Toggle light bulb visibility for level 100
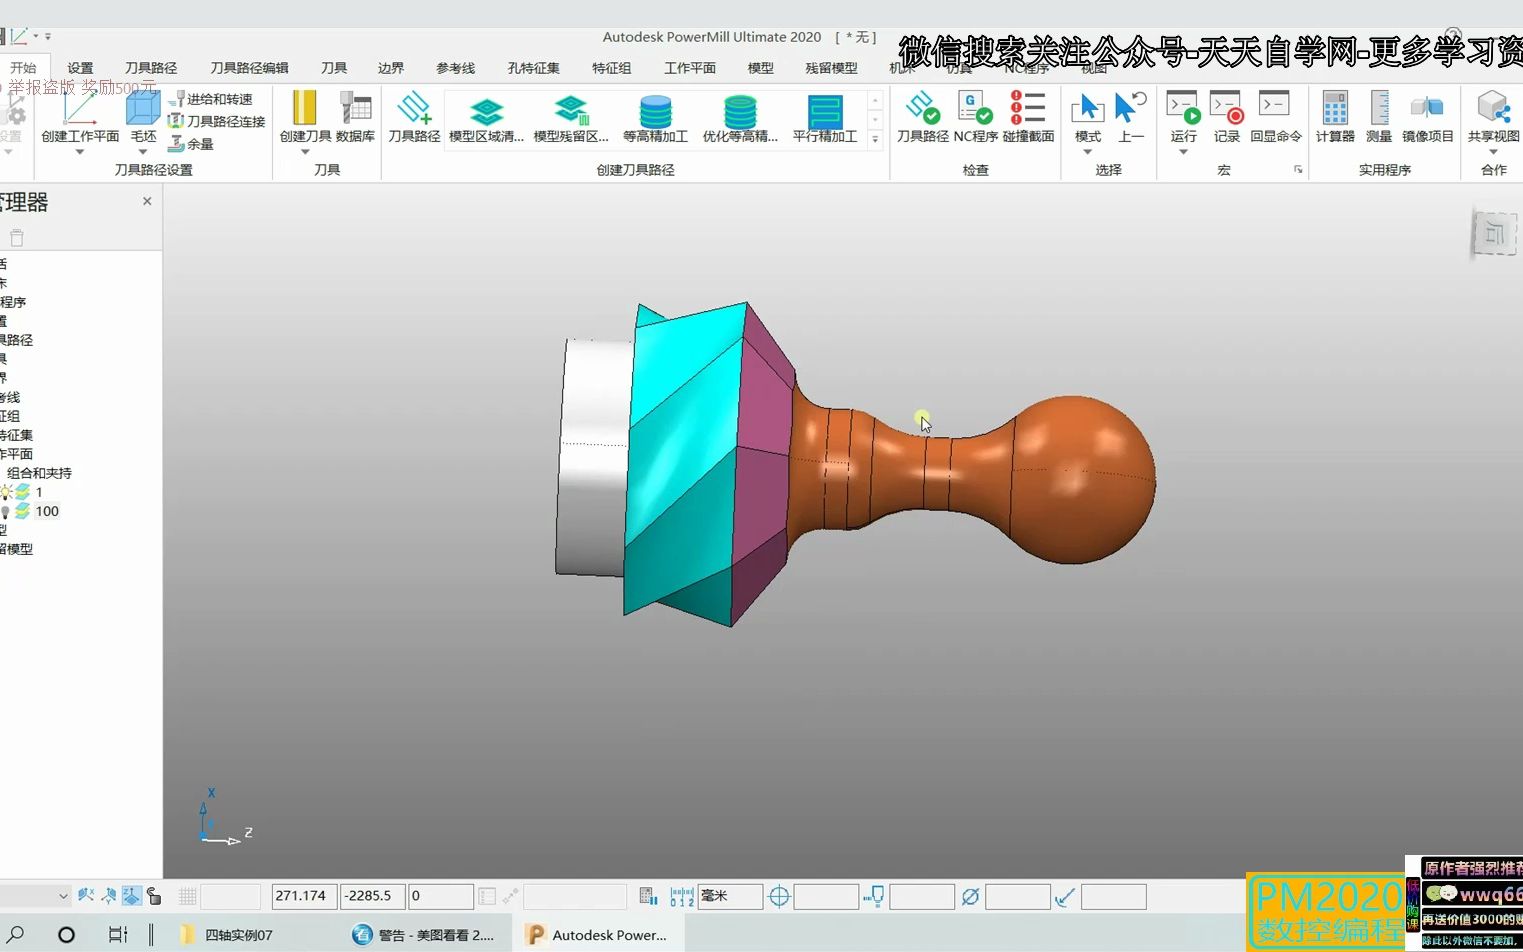 click(6, 511)
